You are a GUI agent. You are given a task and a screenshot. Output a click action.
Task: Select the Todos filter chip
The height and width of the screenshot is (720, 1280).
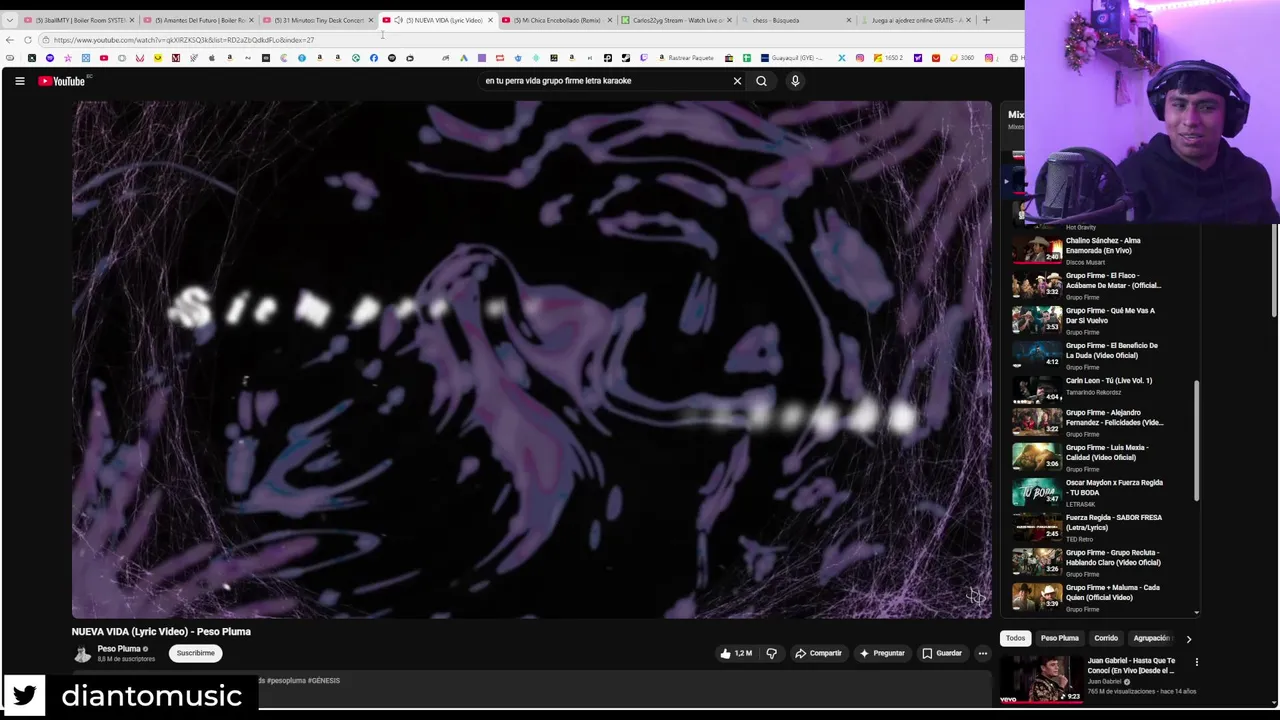[x=1015, y=638]
